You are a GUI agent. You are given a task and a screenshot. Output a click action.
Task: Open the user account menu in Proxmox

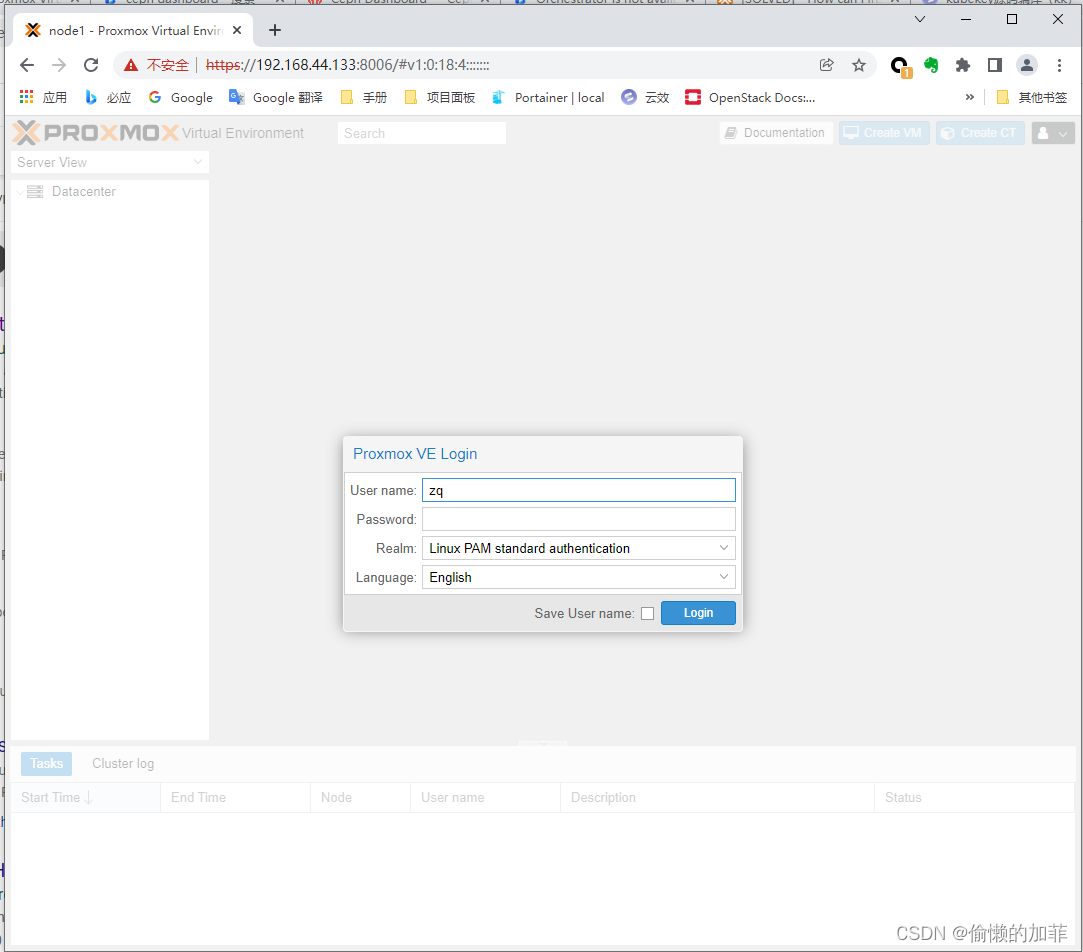1053,133
